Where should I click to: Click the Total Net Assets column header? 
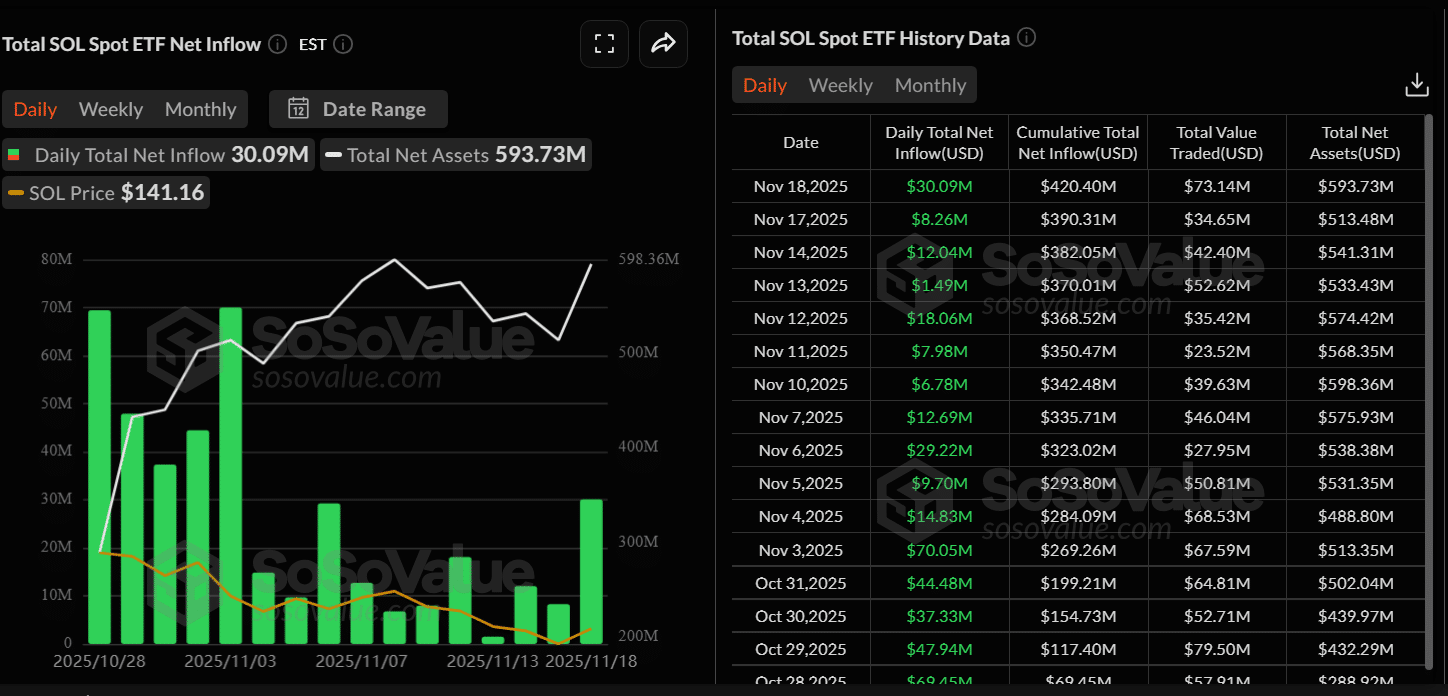pyautogui.click(x=1354, y=143)
